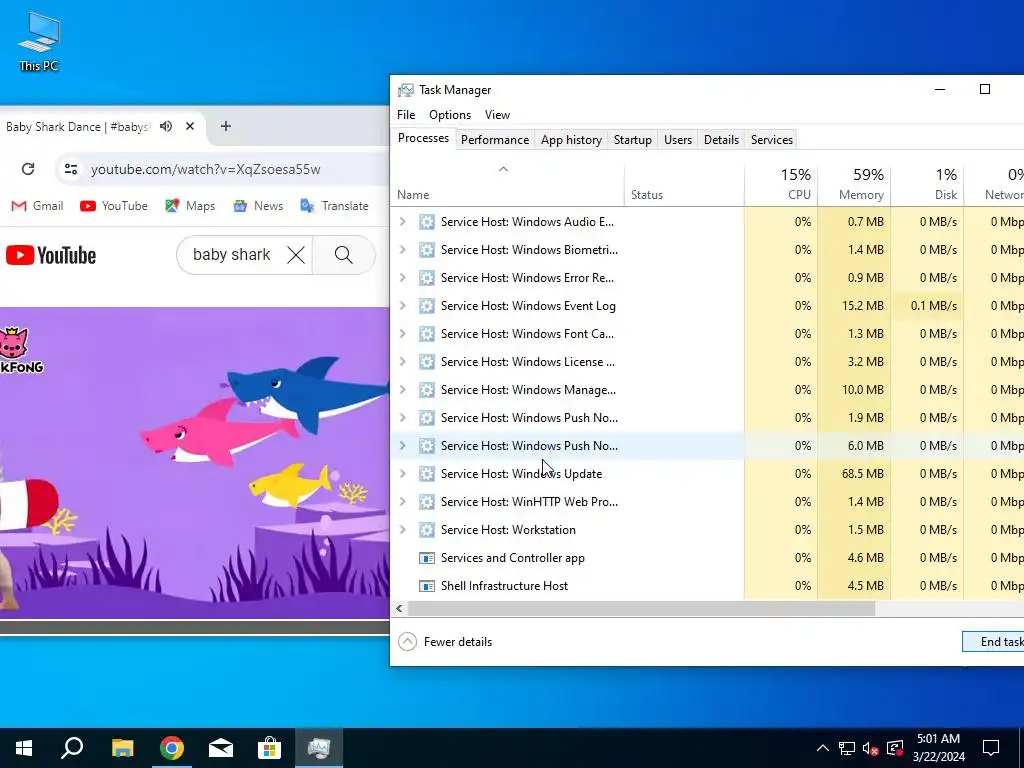Click End task button

coord(993,642)
